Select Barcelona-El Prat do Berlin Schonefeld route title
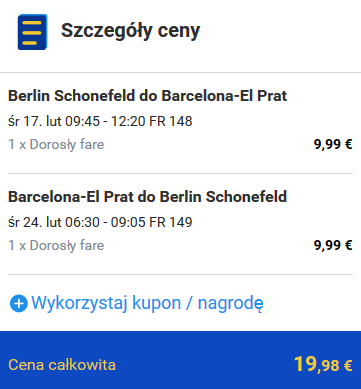Image resolution: width=361 pixels, height=389 pixels. [x=147, y=197]
